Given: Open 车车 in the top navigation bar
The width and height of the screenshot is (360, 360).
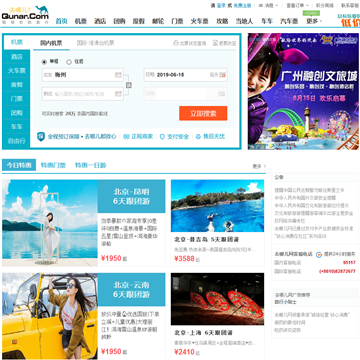Looking at the screenshot, I should [x=267, y=21].
